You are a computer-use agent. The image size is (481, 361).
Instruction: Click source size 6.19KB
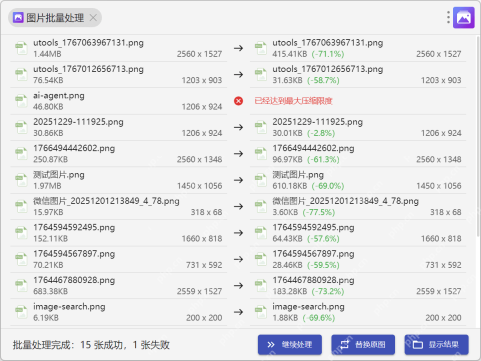46,318
